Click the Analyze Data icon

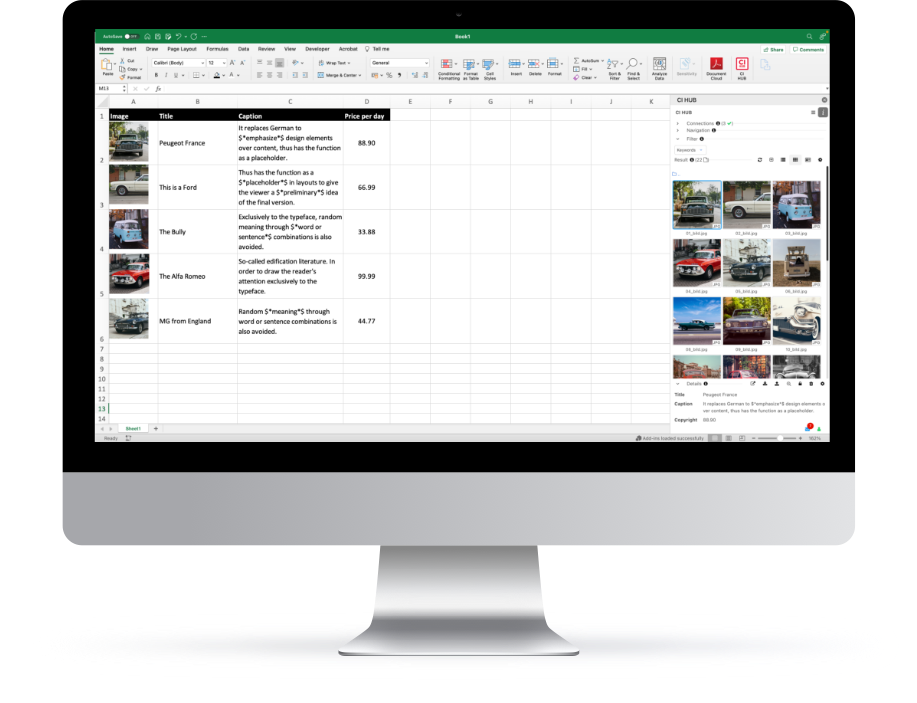pos(660,64)
